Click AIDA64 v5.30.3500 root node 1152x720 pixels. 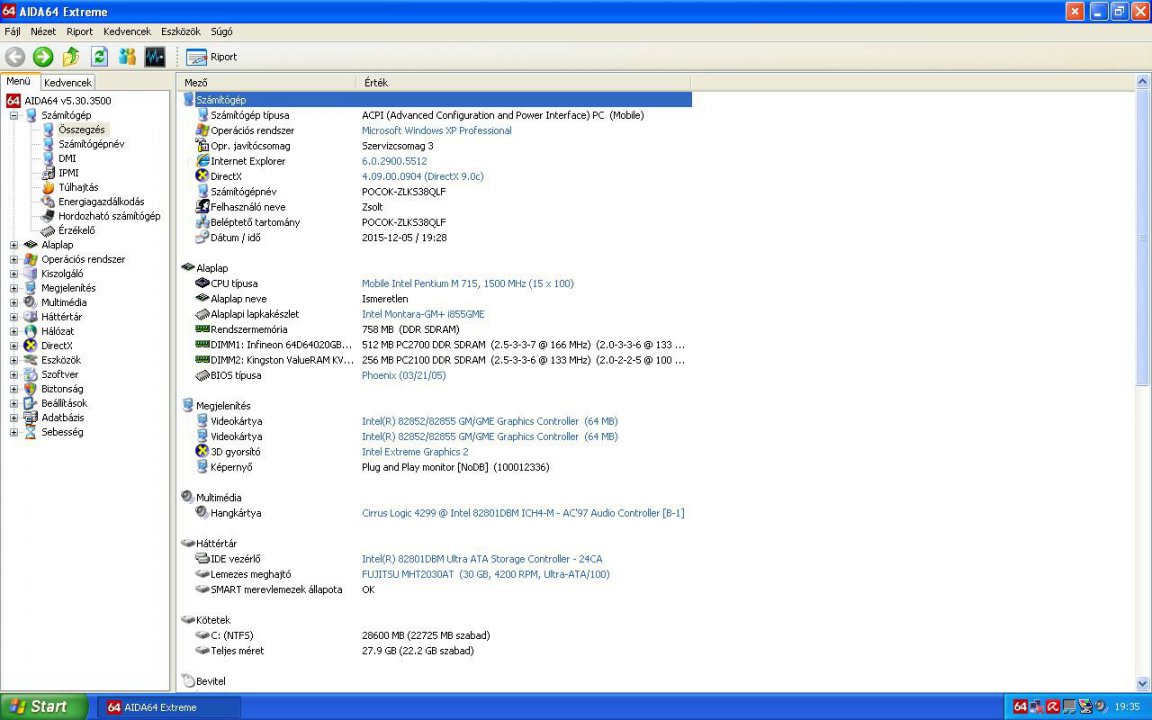[68, 101]
